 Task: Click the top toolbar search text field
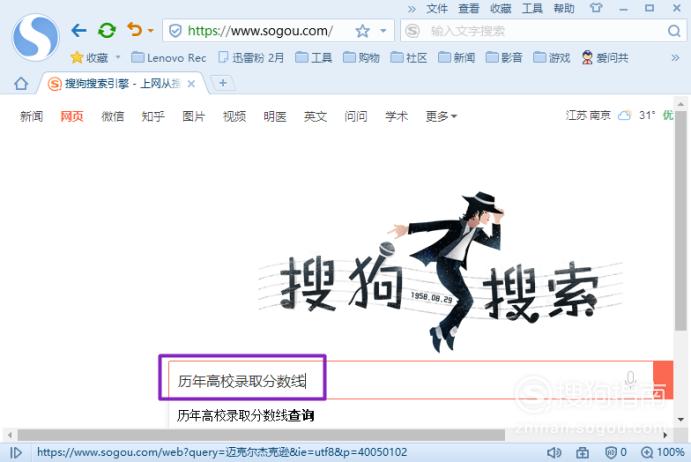click(544, 31)
